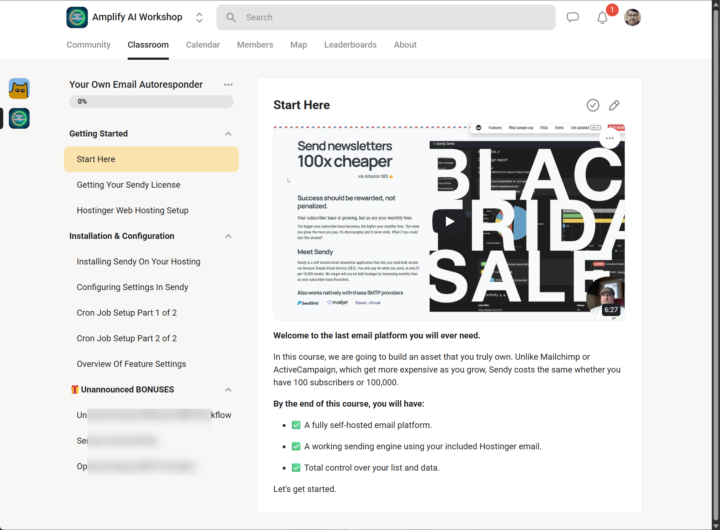Focus the Search input field
The height and width of the screenshot is (530, 720).
coord(386,17)
